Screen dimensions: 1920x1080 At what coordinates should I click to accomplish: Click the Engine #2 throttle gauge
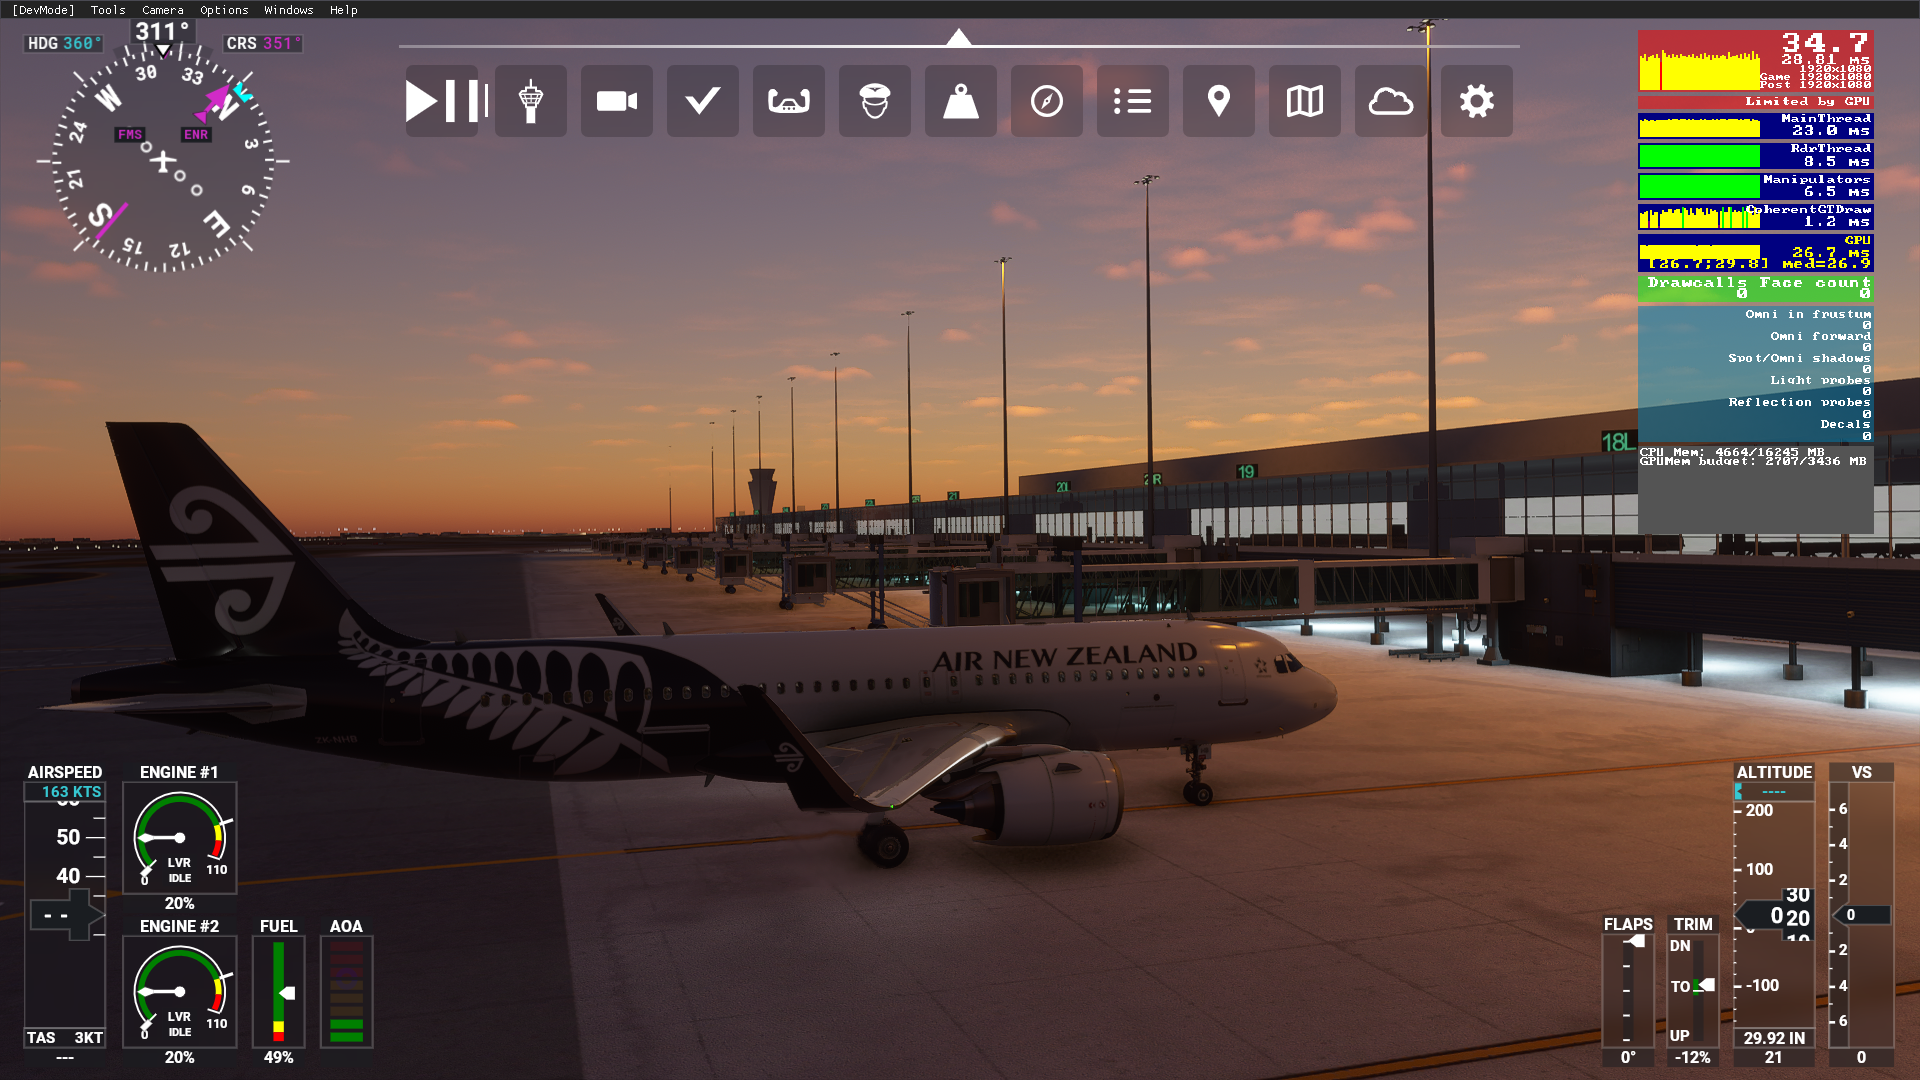(x=180, y=992)
